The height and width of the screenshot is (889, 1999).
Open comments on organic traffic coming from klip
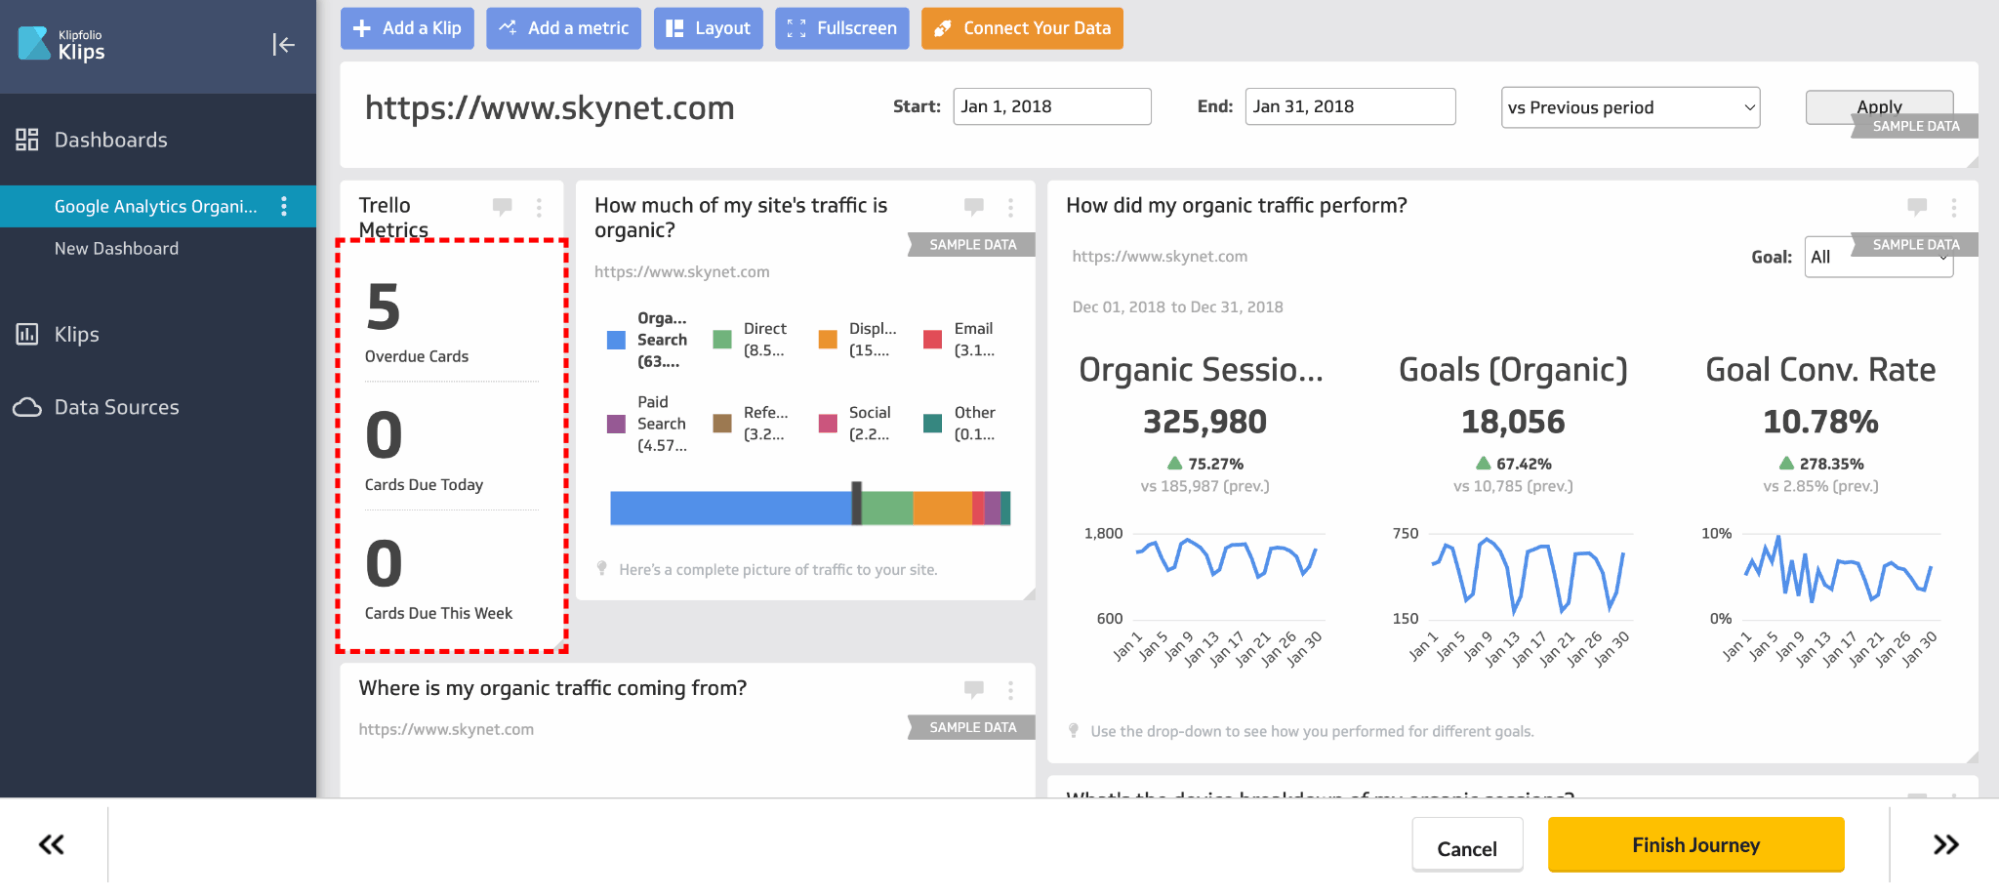point(974,689)
